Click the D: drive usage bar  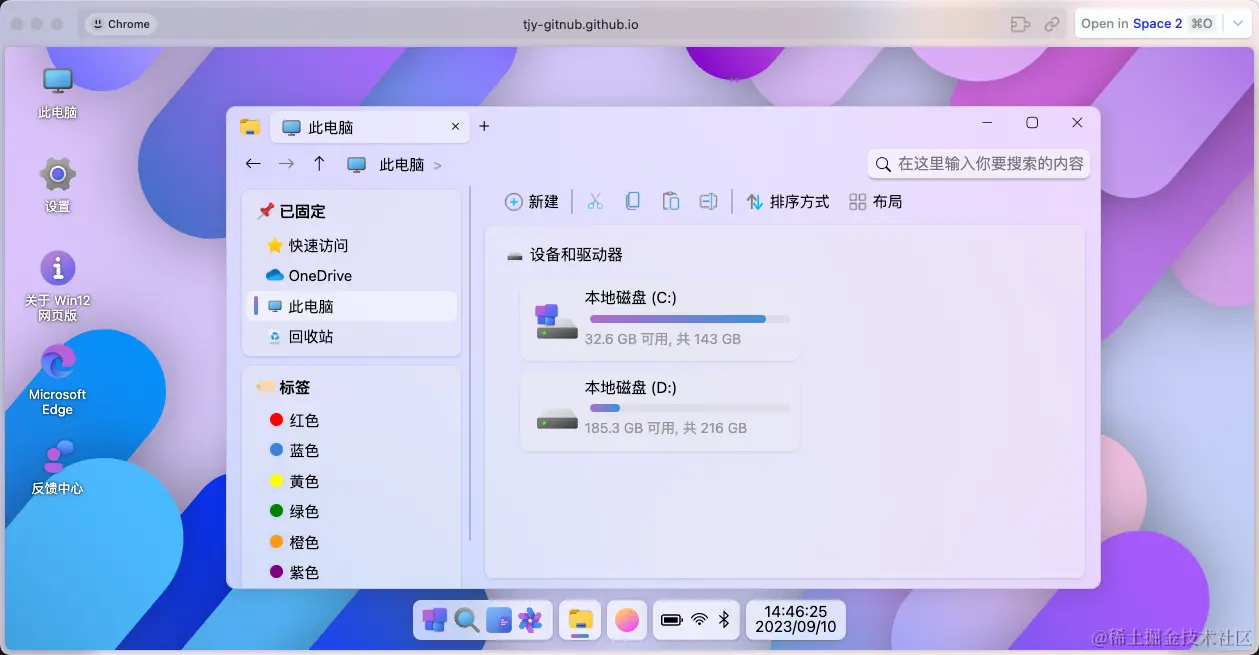689,408
